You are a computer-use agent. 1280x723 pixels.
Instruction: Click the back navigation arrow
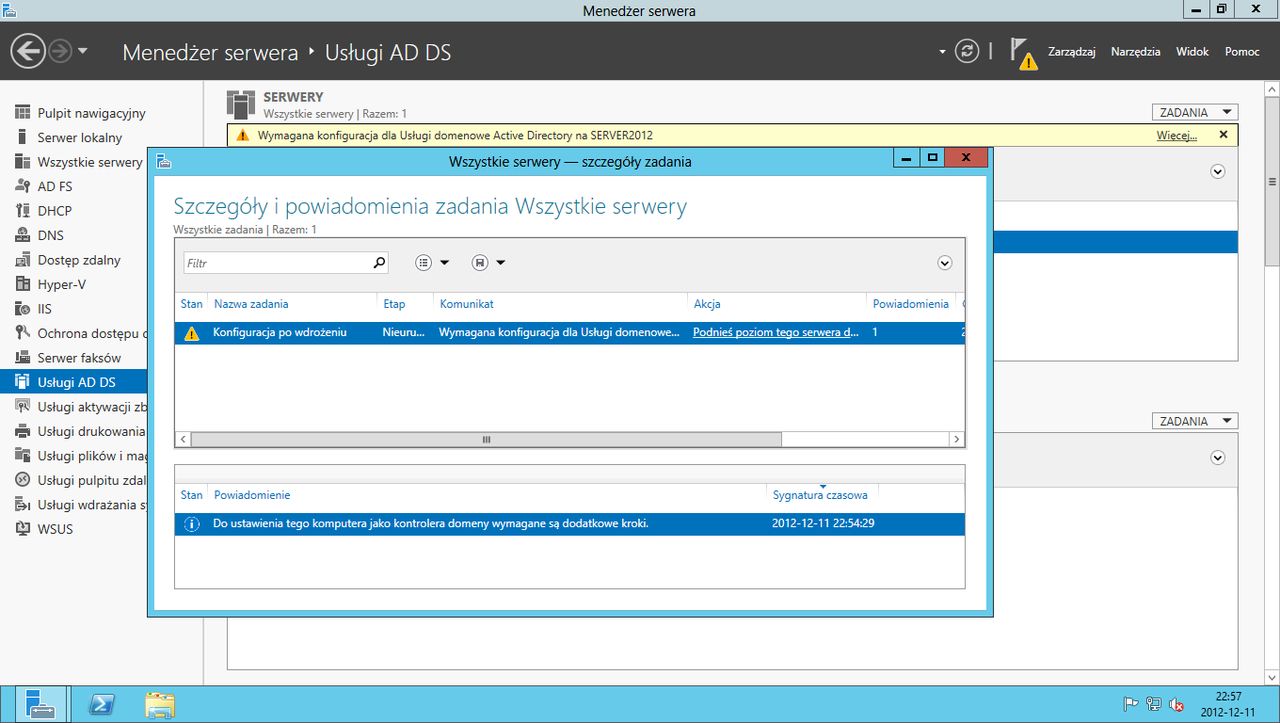(29, 51)
